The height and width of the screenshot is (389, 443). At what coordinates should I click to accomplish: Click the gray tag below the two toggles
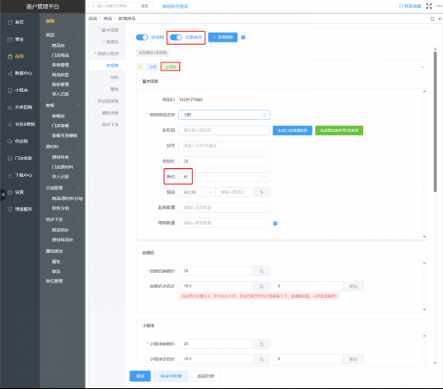tap(152, 52)
